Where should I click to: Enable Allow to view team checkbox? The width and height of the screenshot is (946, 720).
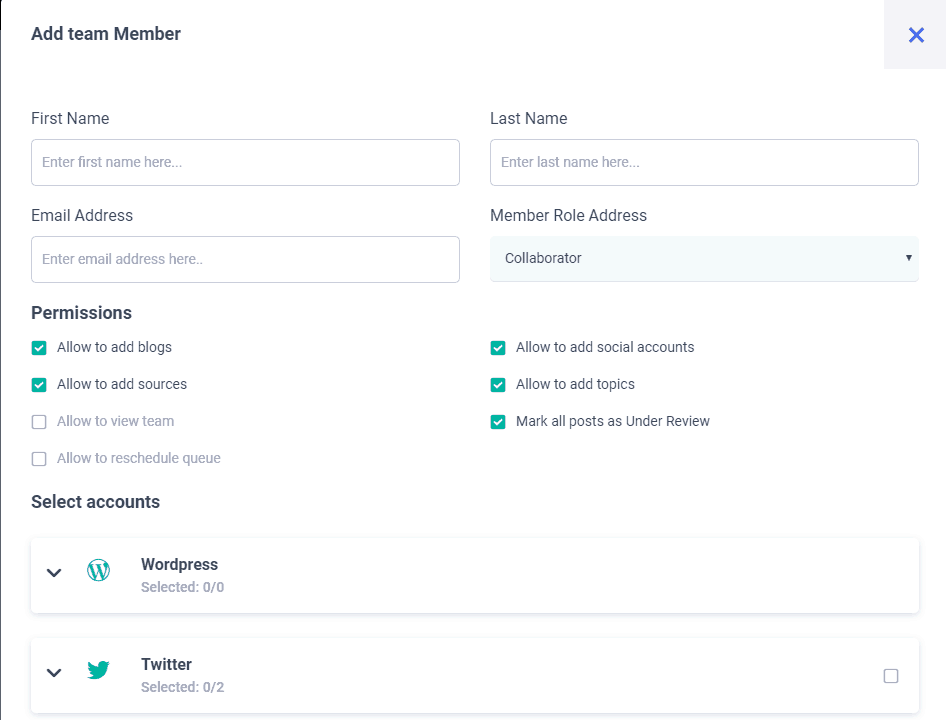(39, 422)
